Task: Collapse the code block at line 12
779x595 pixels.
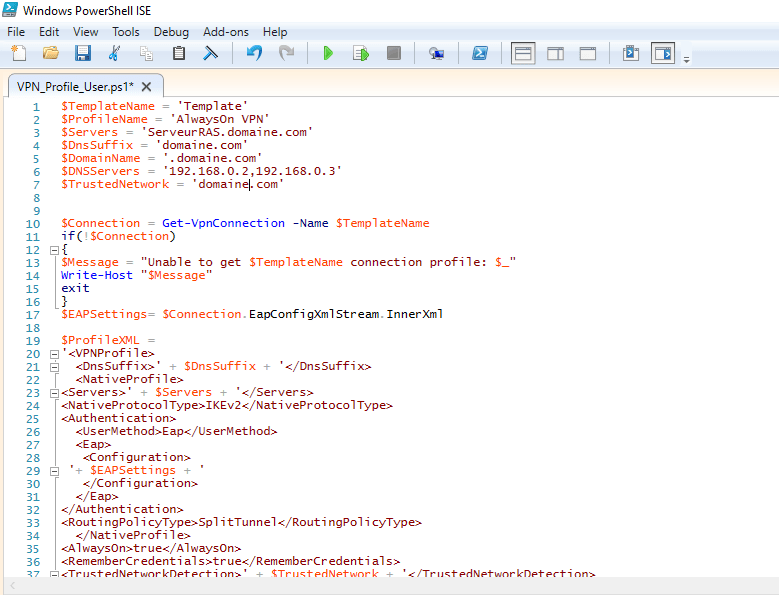Action: click(55, 250)
